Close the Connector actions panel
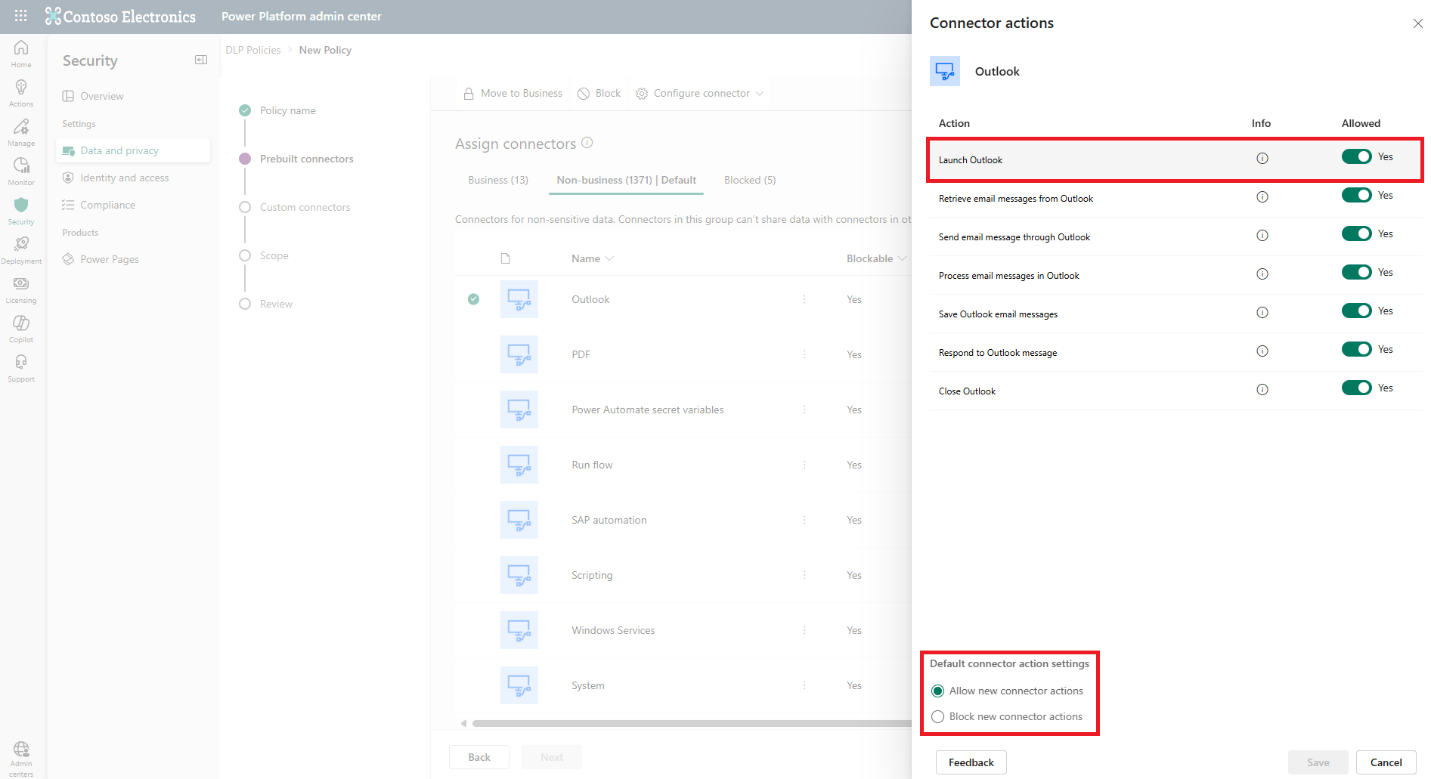 coord(1417,23)
